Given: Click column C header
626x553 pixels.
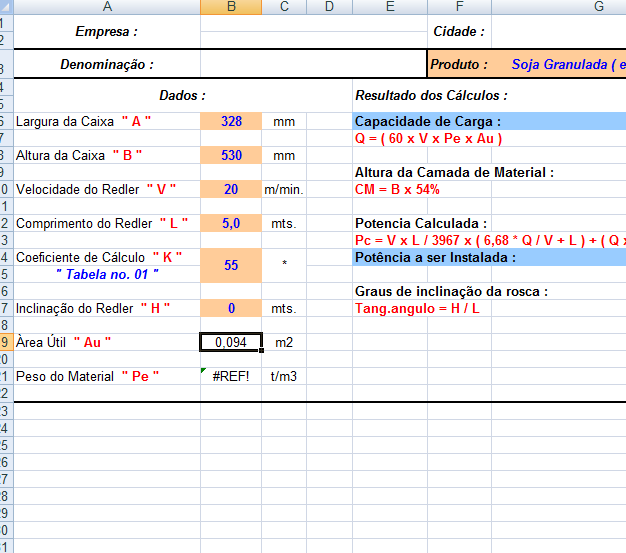Looking at the screenshot, I should click(x=284, y=7).
